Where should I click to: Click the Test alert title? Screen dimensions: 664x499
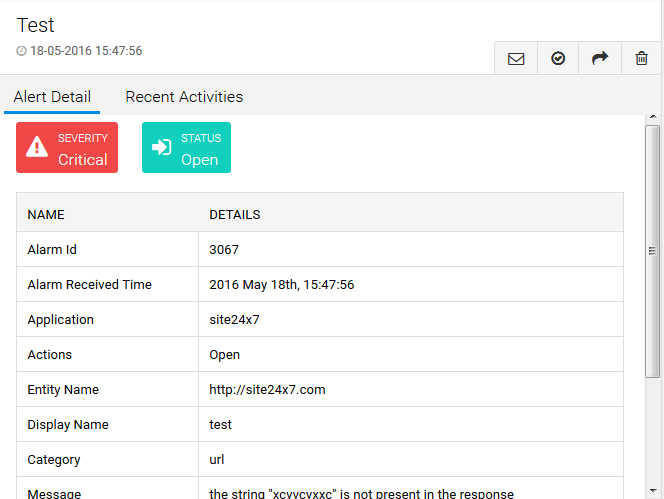tap(36, 26)
